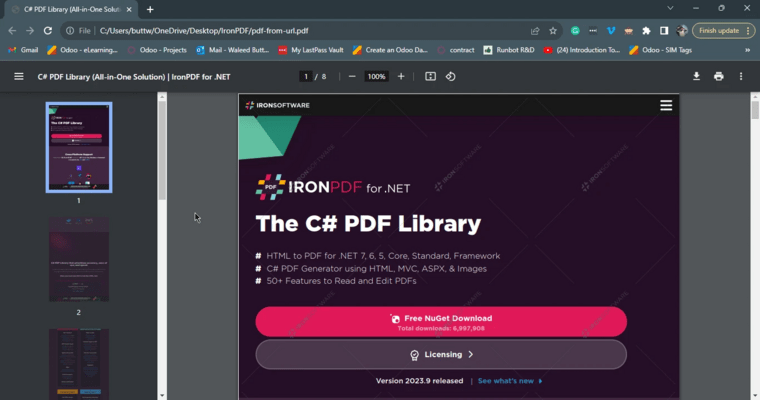Zoom out with the minus icon
This screenshot has width=760, height=400.
[352, 77]
